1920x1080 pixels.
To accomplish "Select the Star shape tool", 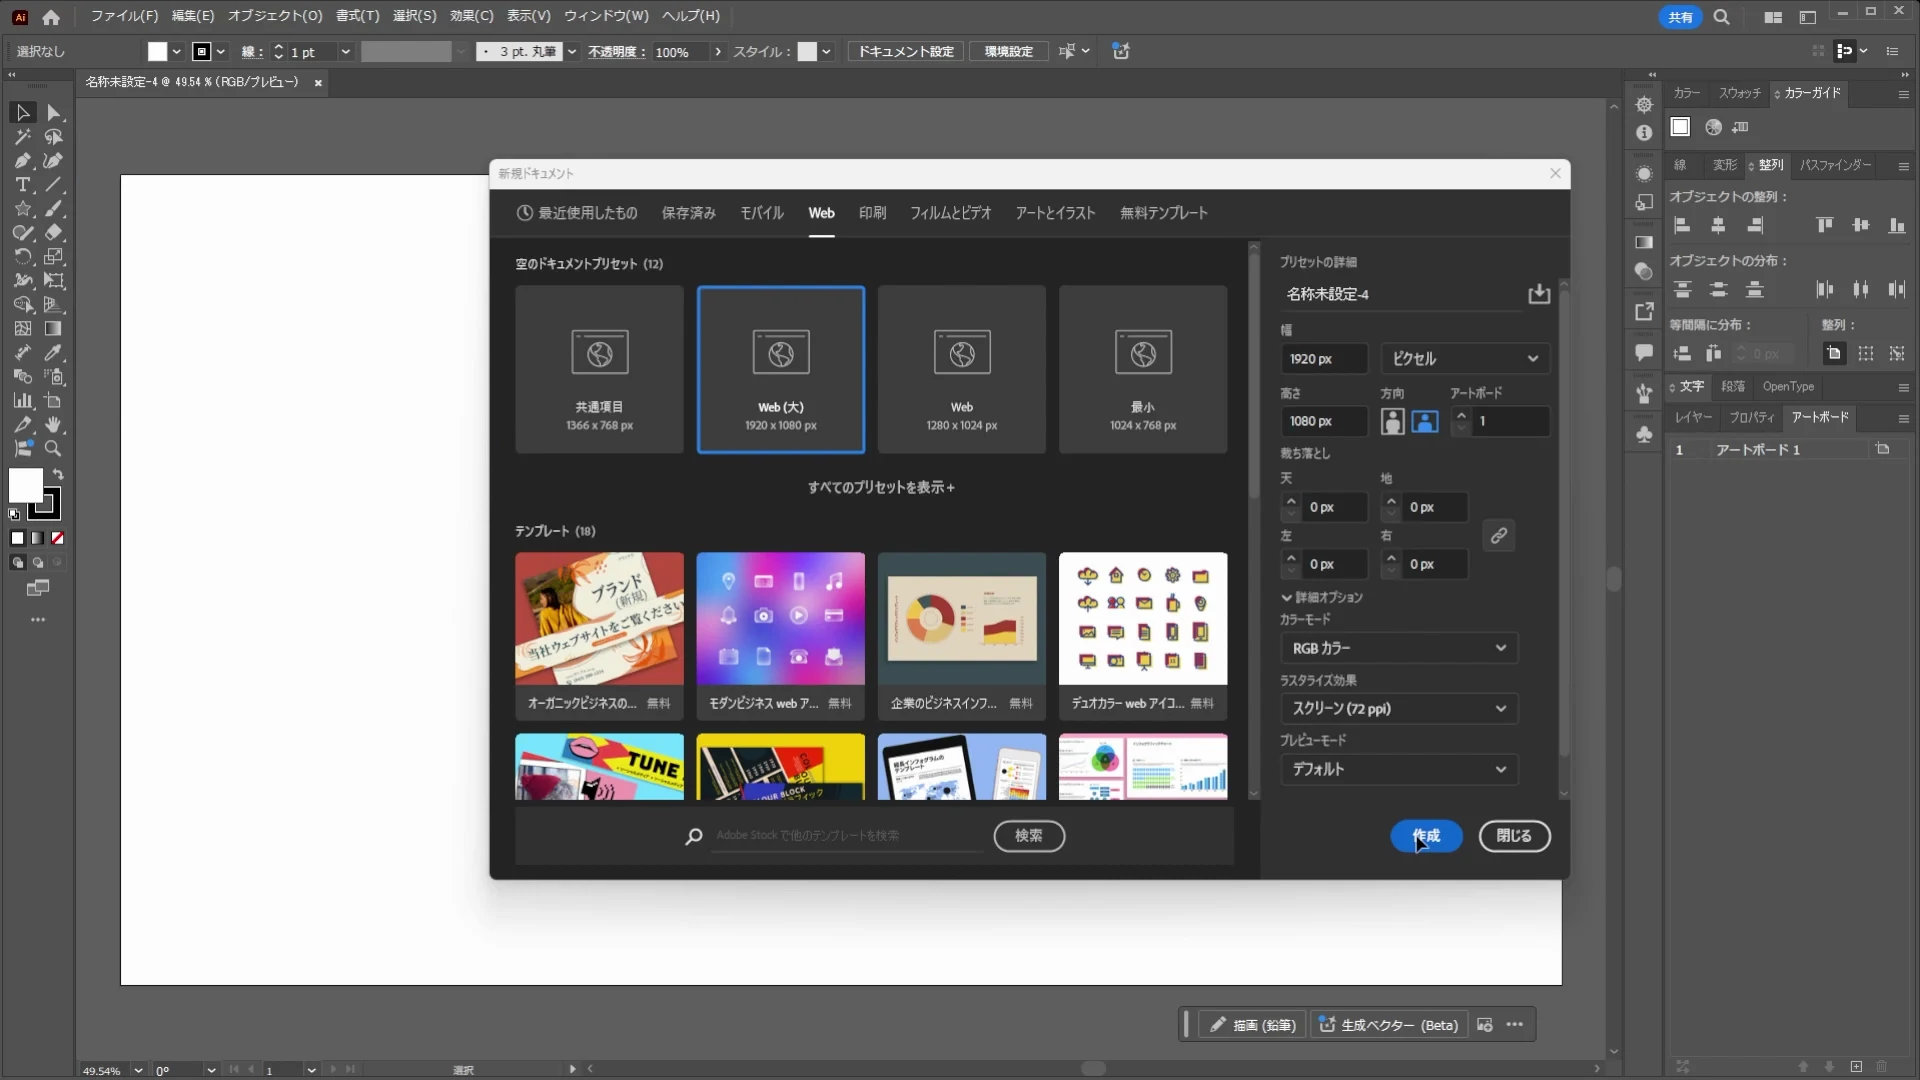I will pyautogui.click(x=22, y=209).
